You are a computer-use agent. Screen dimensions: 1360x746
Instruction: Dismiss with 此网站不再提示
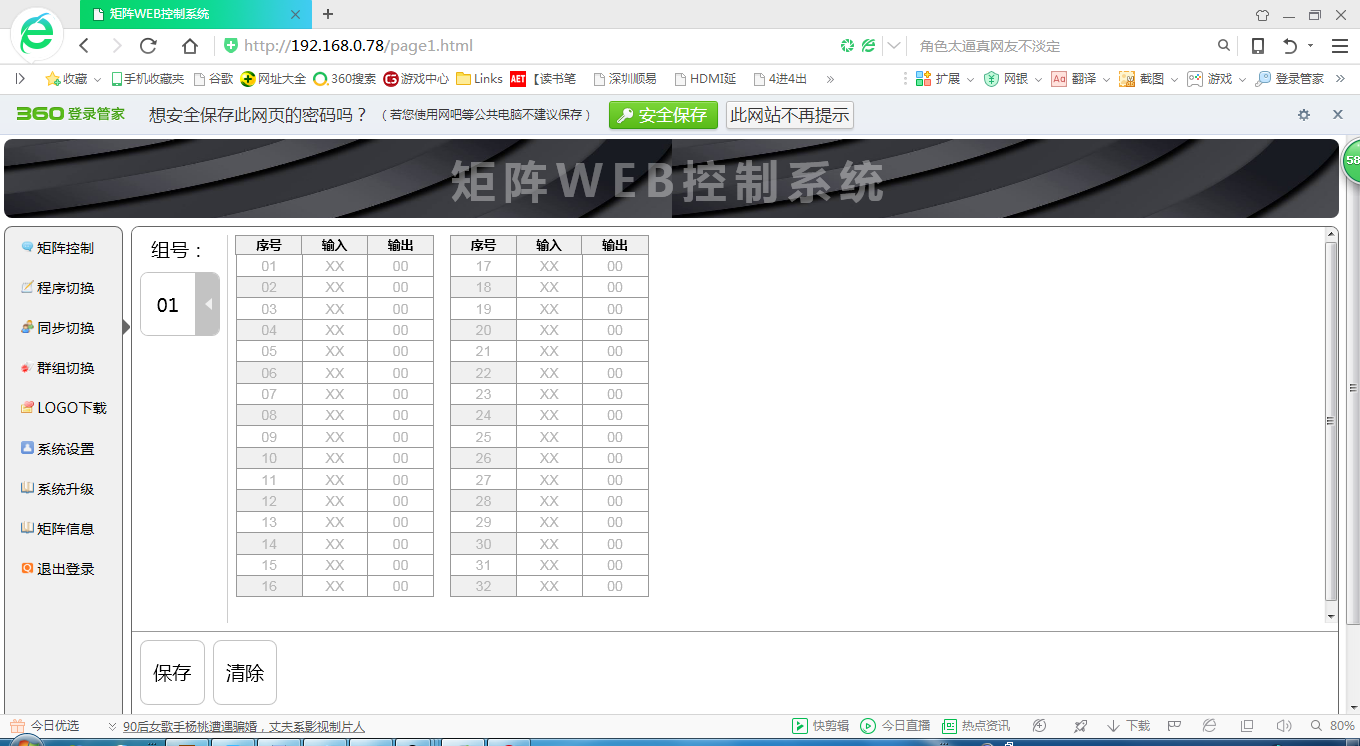(x=789, y=114)
